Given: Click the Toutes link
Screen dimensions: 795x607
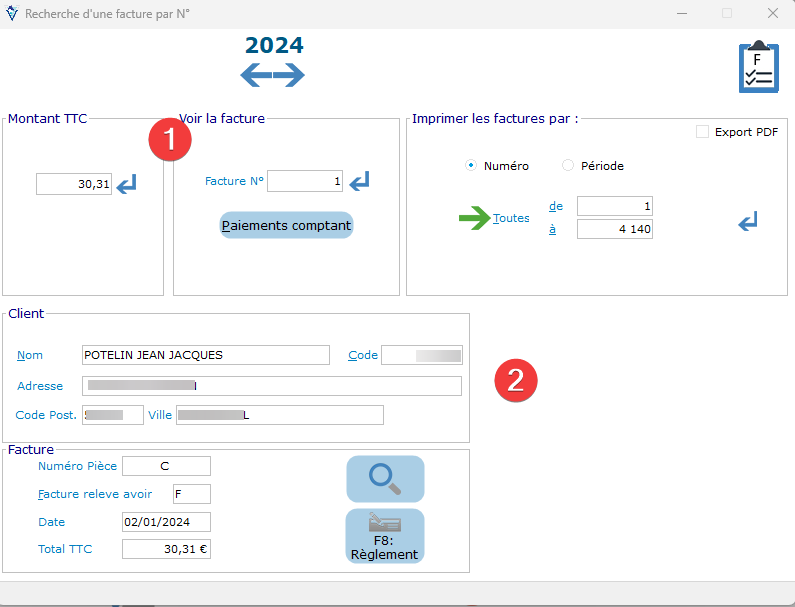Looking at the screenshot, I should tap(511, 218).
